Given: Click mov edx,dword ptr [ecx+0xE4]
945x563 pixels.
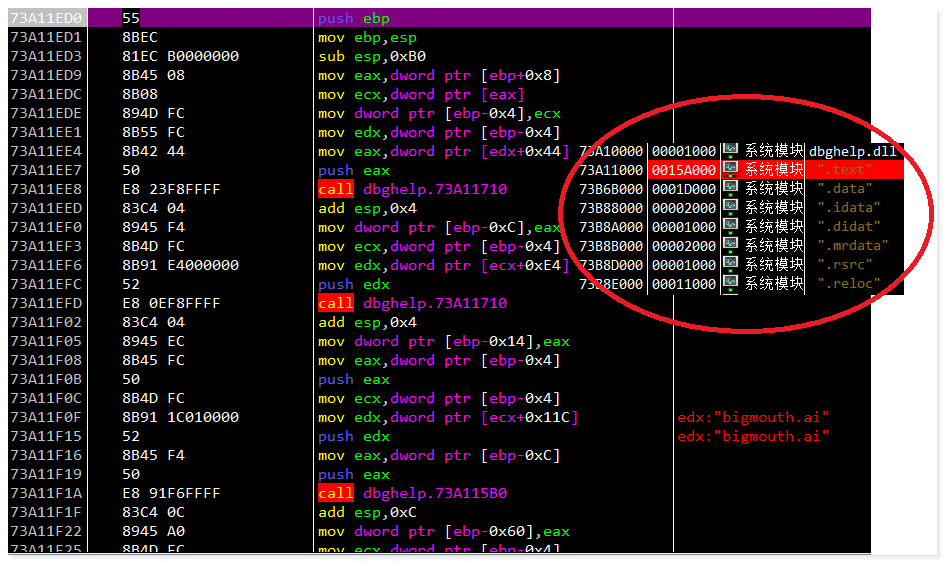Looking at the screenshot, I should click(x=444, y=265).
